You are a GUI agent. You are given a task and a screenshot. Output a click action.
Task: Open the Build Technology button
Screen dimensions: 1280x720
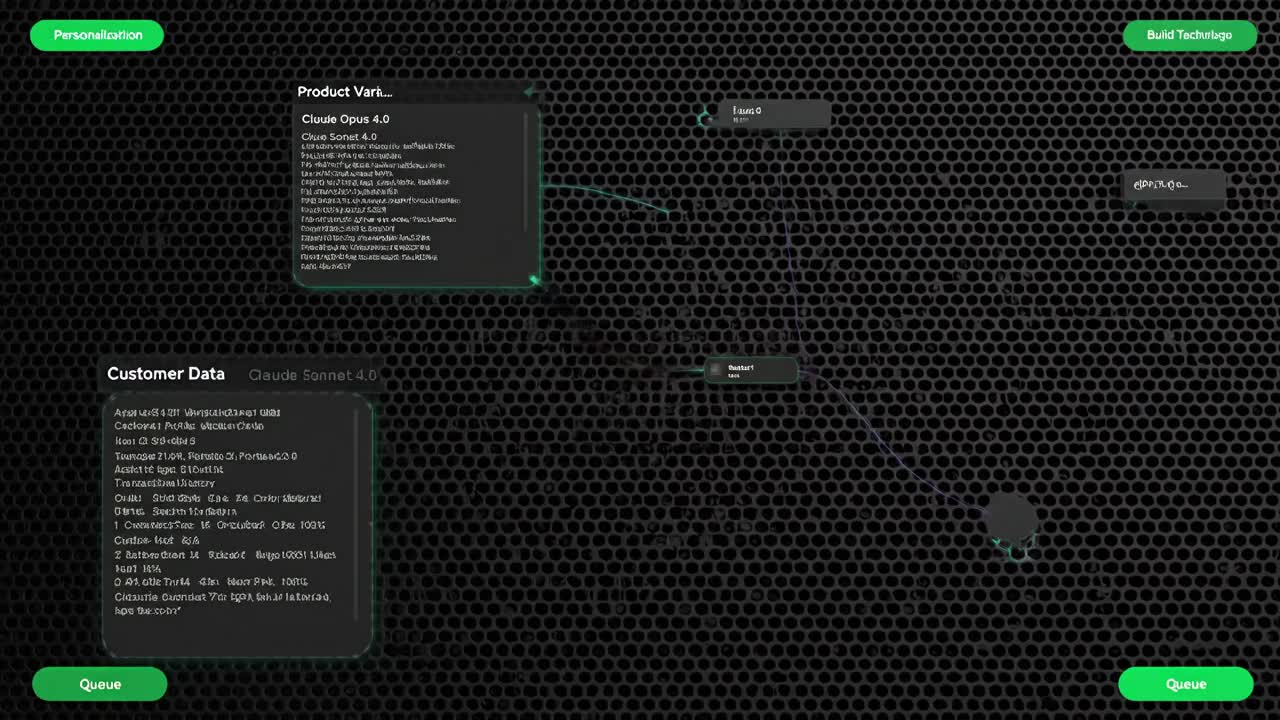pyautogui.click(x=1189, y=35)
